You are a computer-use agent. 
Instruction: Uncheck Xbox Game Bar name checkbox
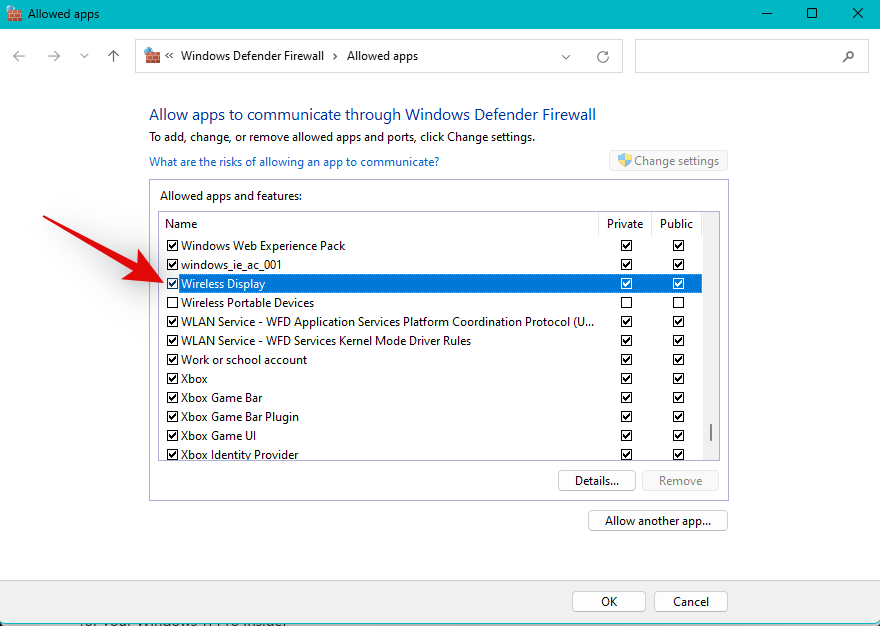click(172, 397)
